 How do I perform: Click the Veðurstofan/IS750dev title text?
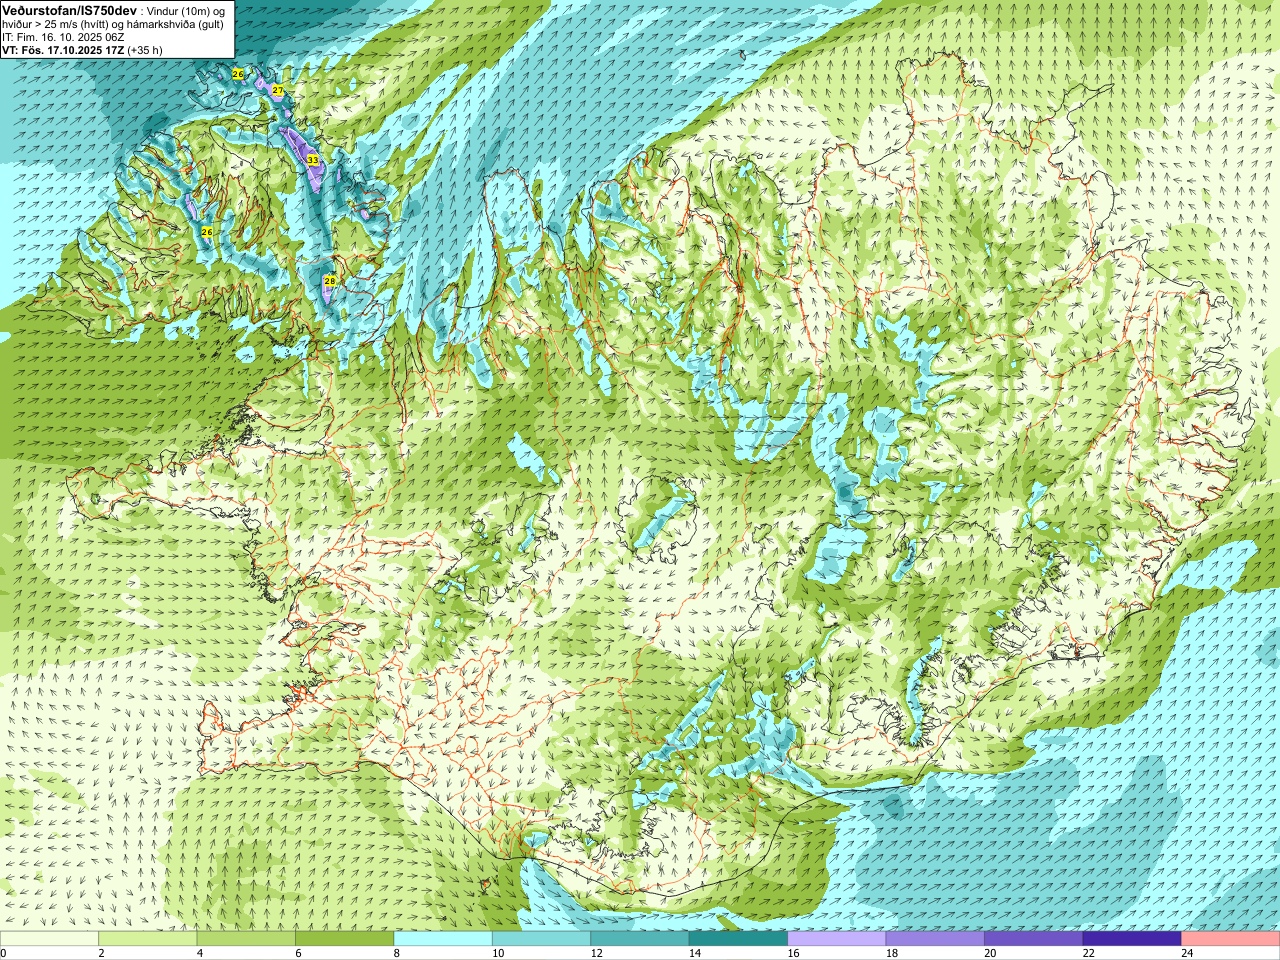click(69, 10)
